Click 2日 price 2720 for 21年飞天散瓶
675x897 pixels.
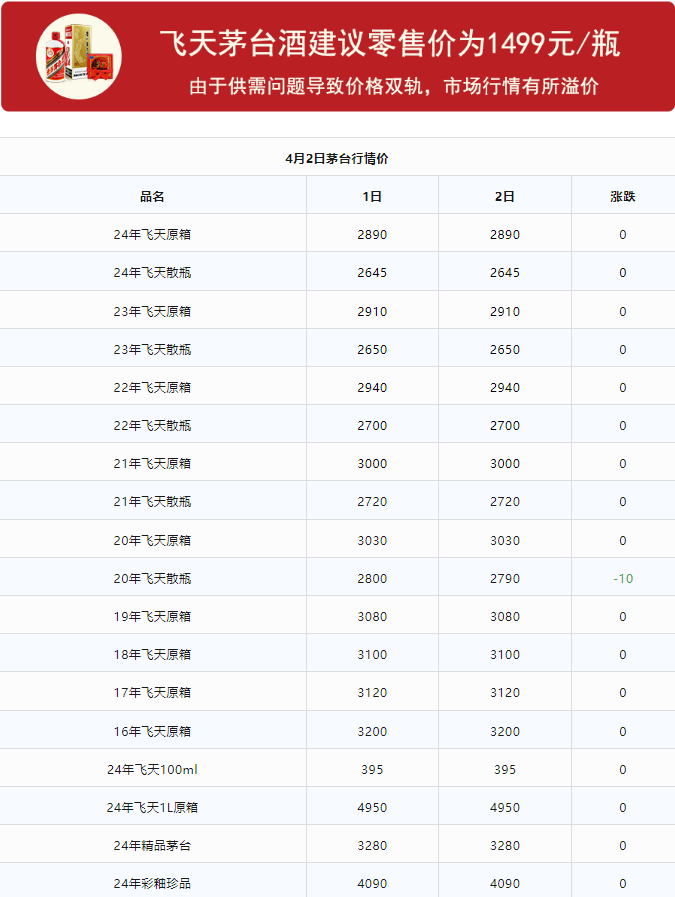click(x=505, y=501)
